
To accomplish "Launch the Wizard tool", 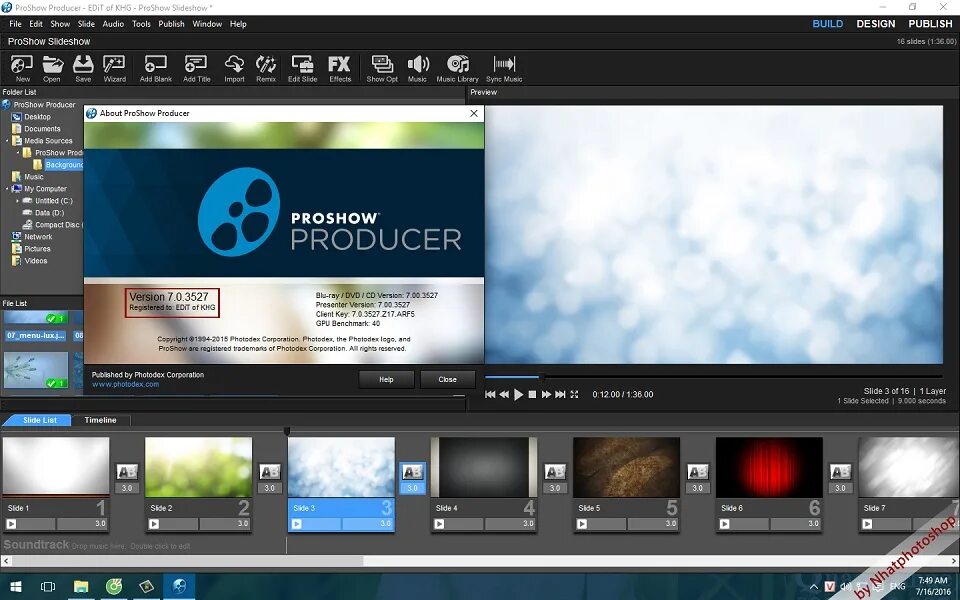I will click(114, 68).
